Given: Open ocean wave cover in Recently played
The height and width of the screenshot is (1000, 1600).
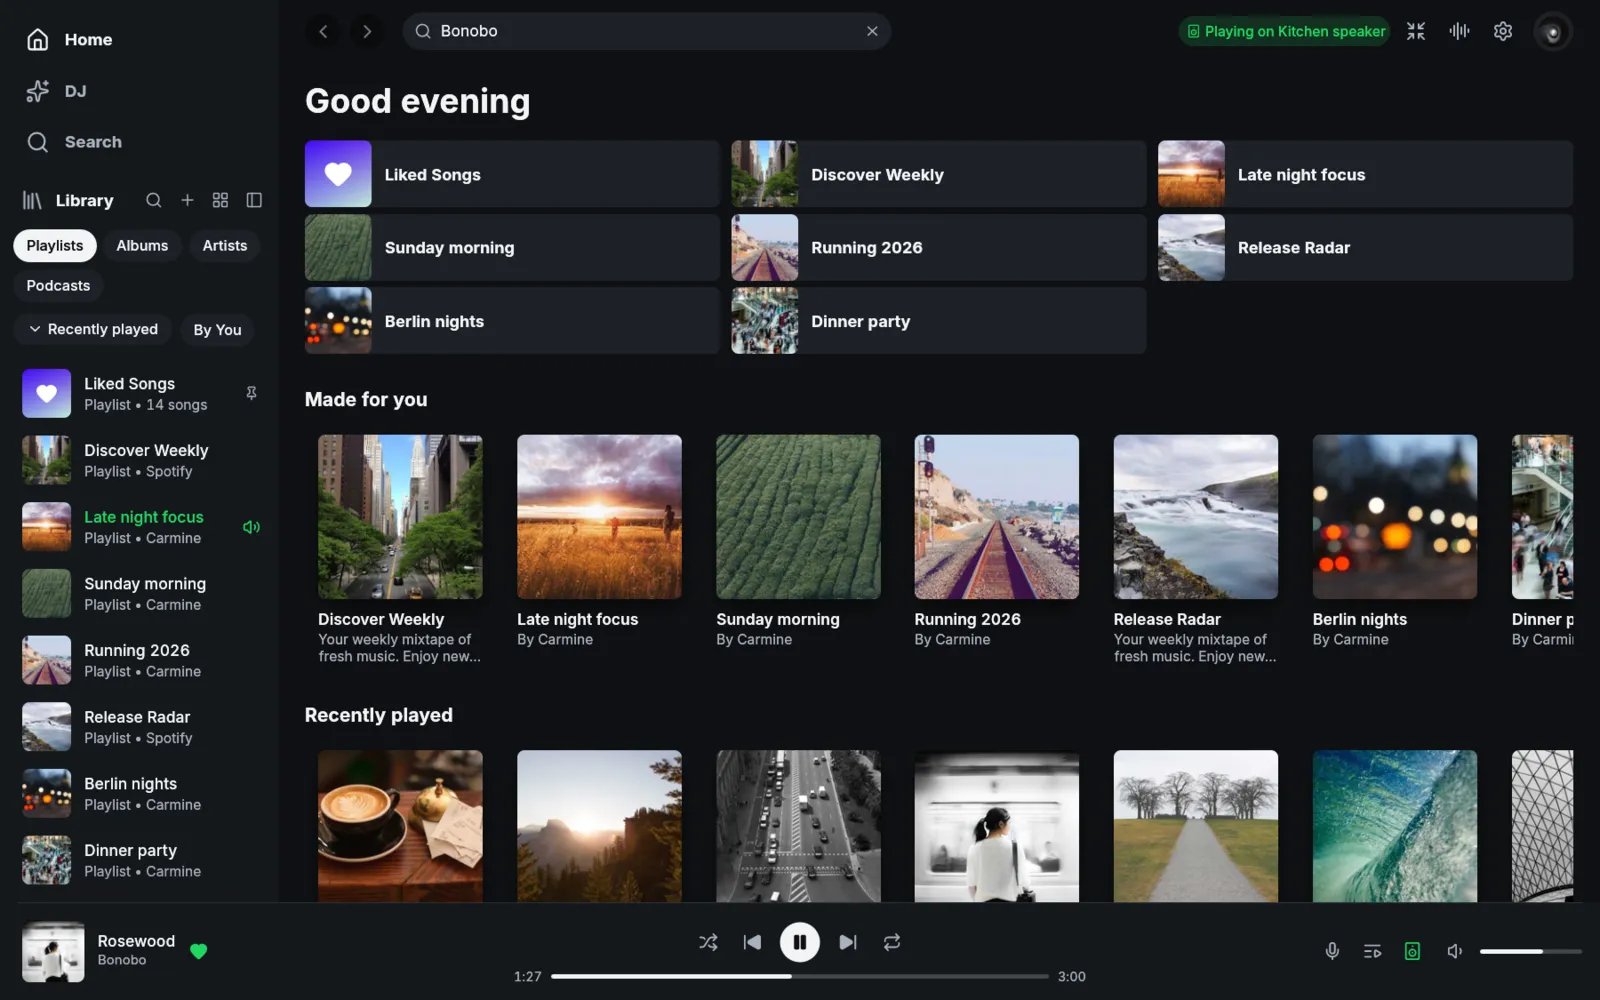Looking at the screenshot, I should tap(1395, 826).
